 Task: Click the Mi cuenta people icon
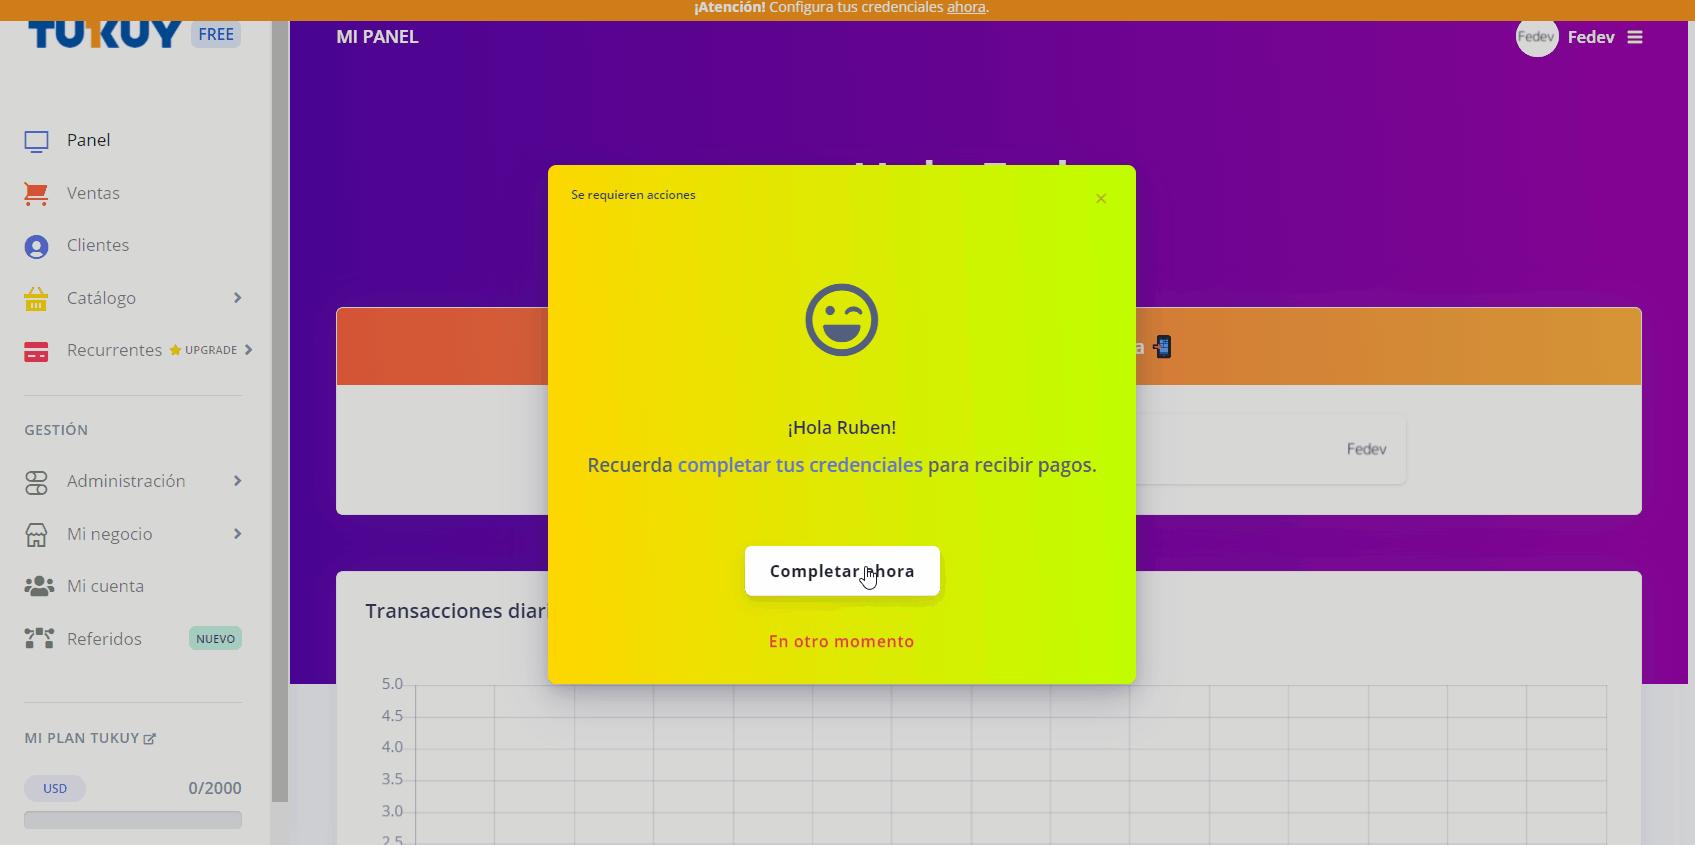click(39, 587)
